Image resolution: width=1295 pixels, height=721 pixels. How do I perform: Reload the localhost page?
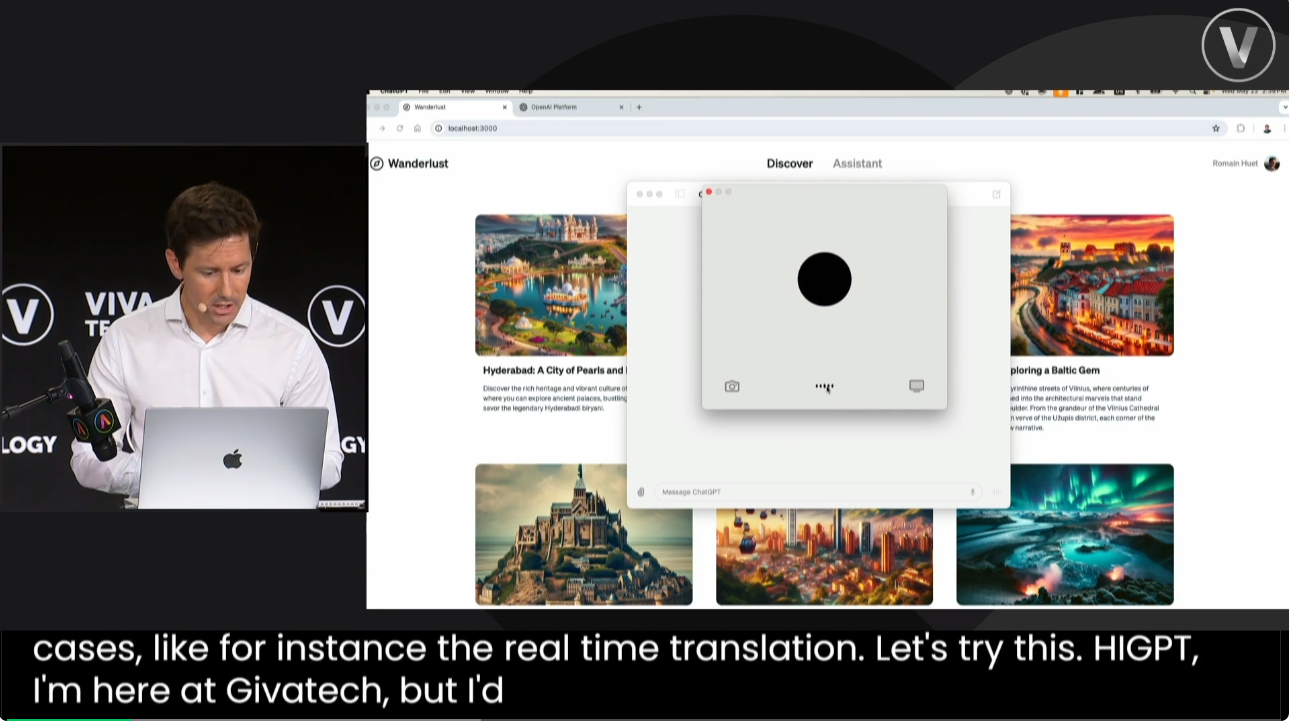click(399, 128)
